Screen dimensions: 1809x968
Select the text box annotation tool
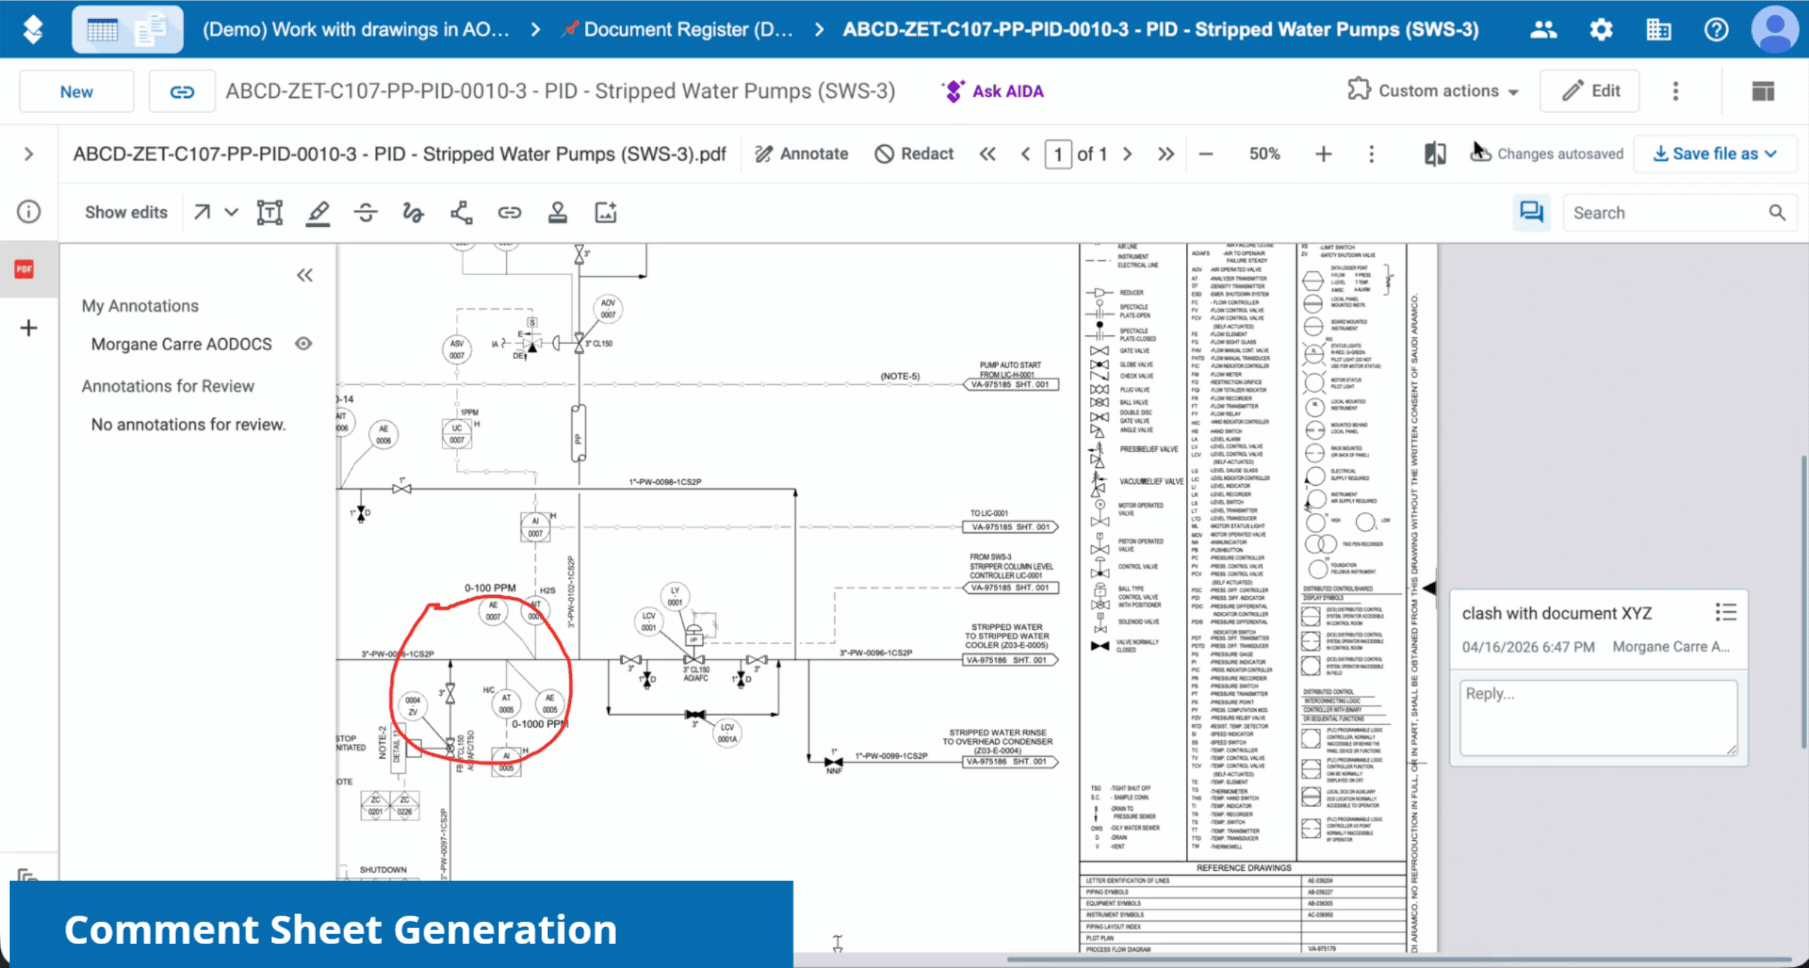point(270,212)
